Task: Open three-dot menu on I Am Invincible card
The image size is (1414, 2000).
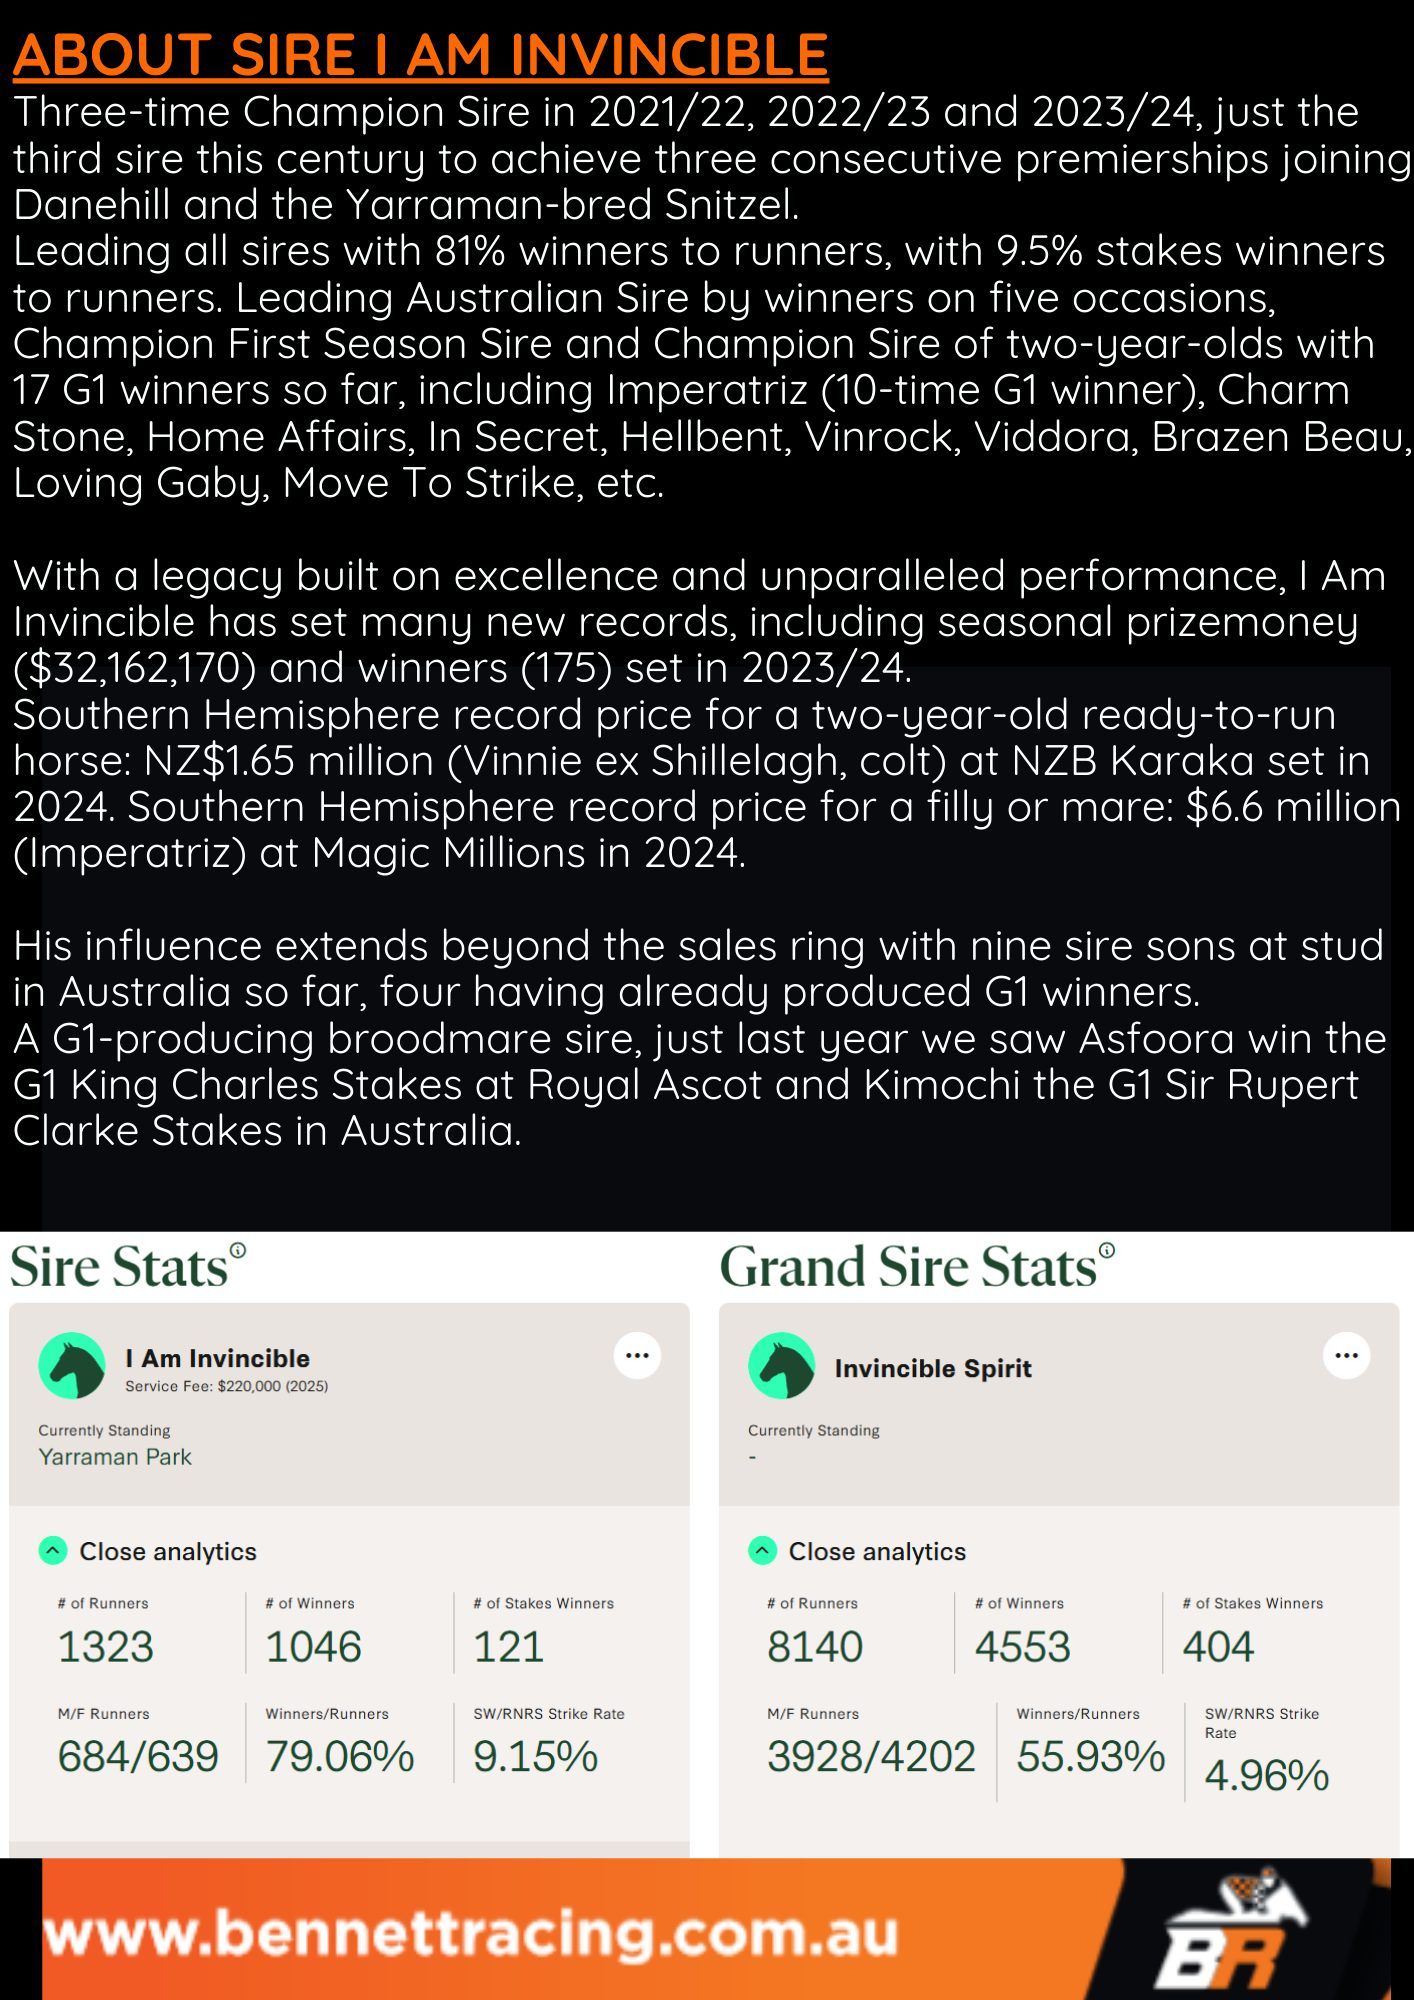Action: click(637, 1356)
